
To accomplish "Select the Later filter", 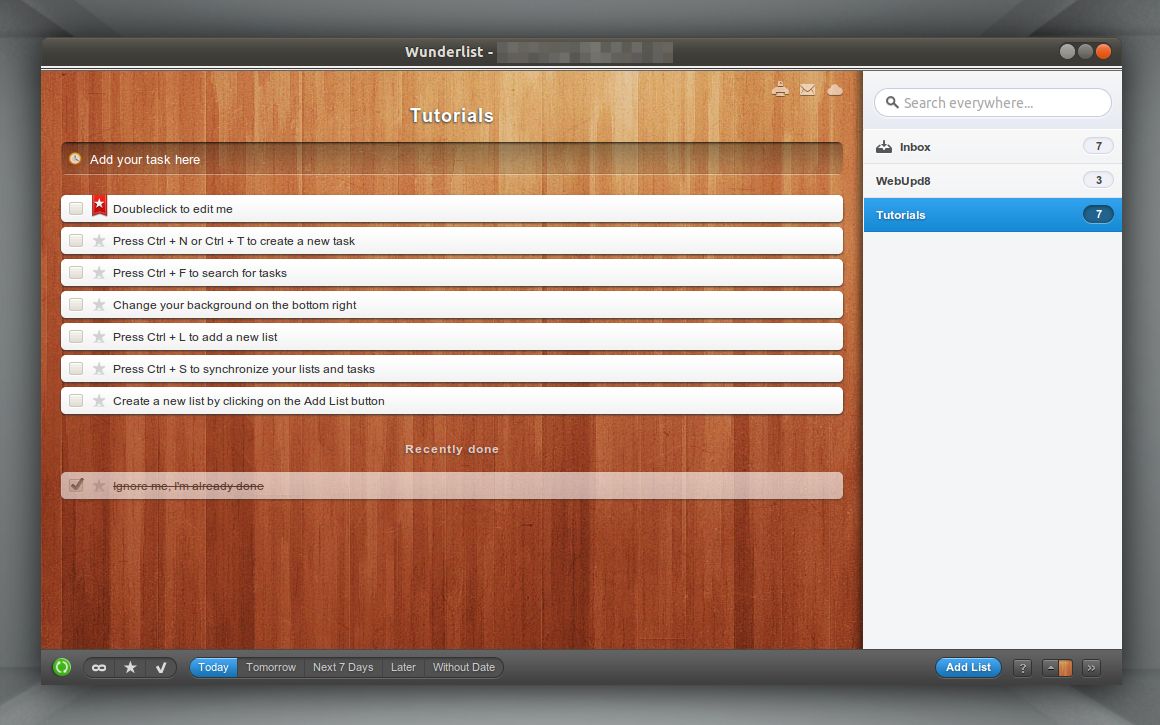I will pyautogui.click(x=403, y=667).
